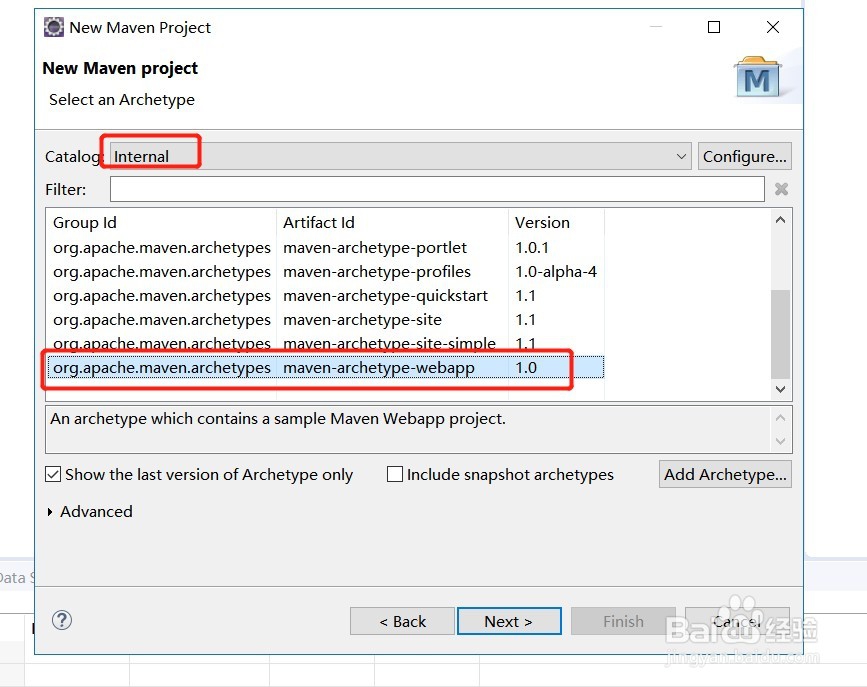Click into the Filter text field

(x=437, y=189)
